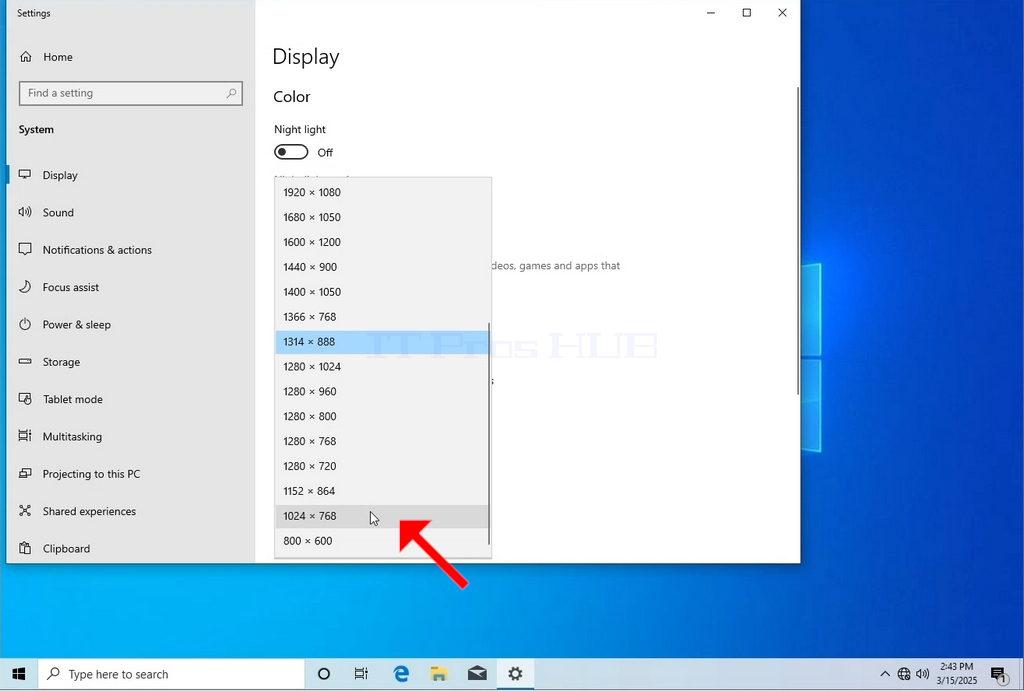Open Projecting to this PC settings

[x=91, y=474]
